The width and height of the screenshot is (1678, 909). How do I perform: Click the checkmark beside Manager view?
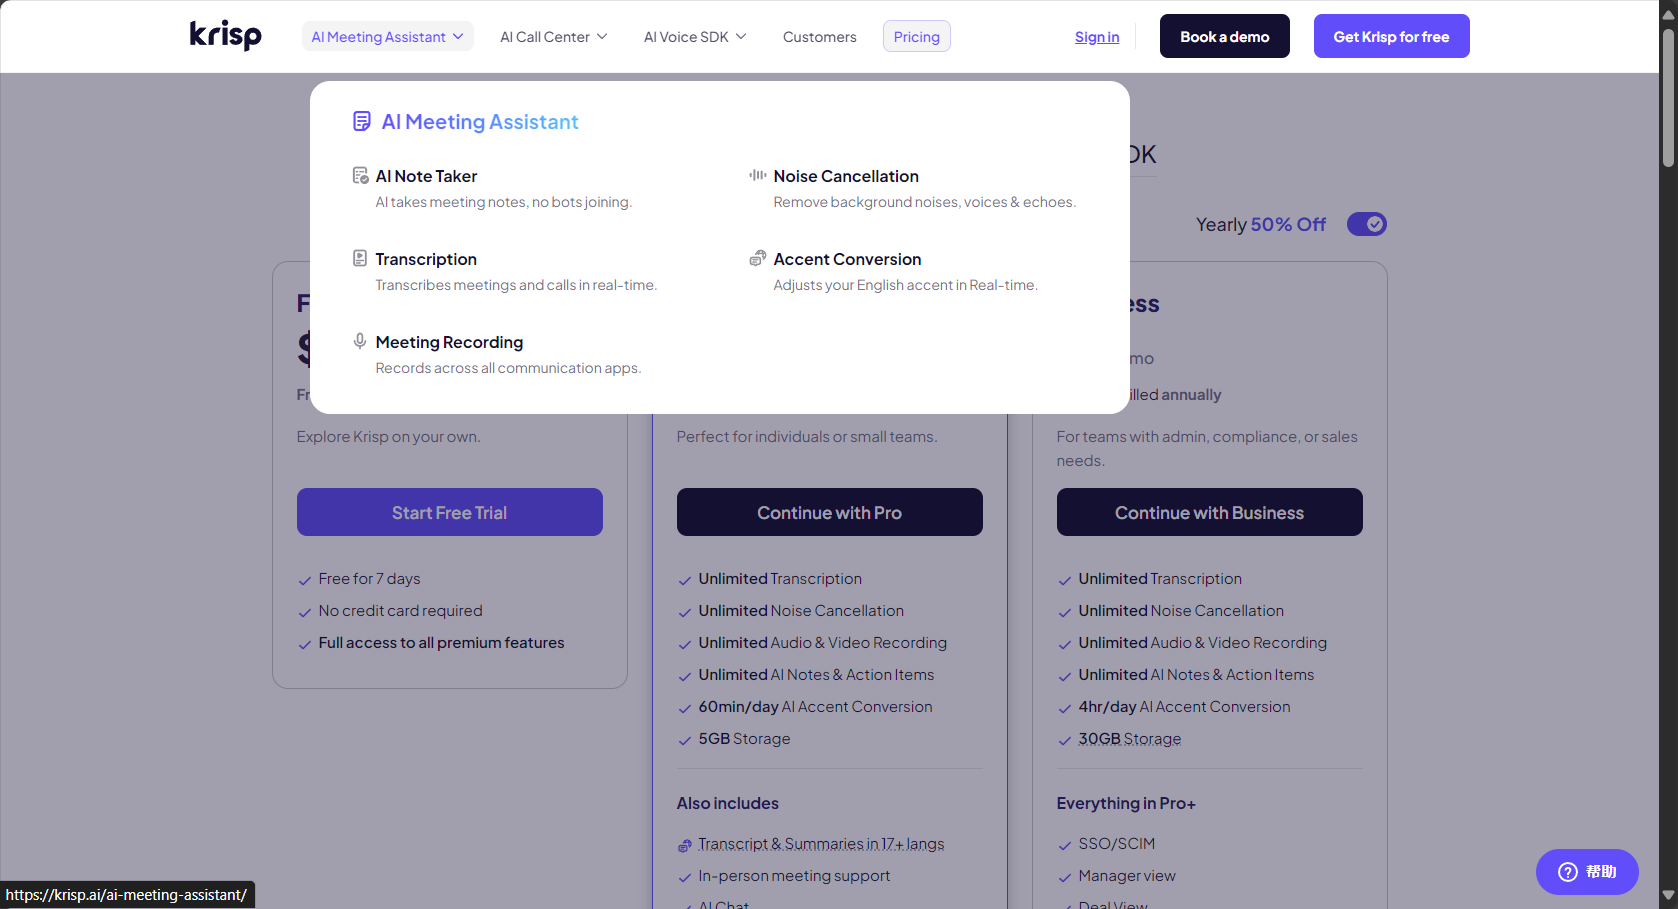(x=1065, y=878)
